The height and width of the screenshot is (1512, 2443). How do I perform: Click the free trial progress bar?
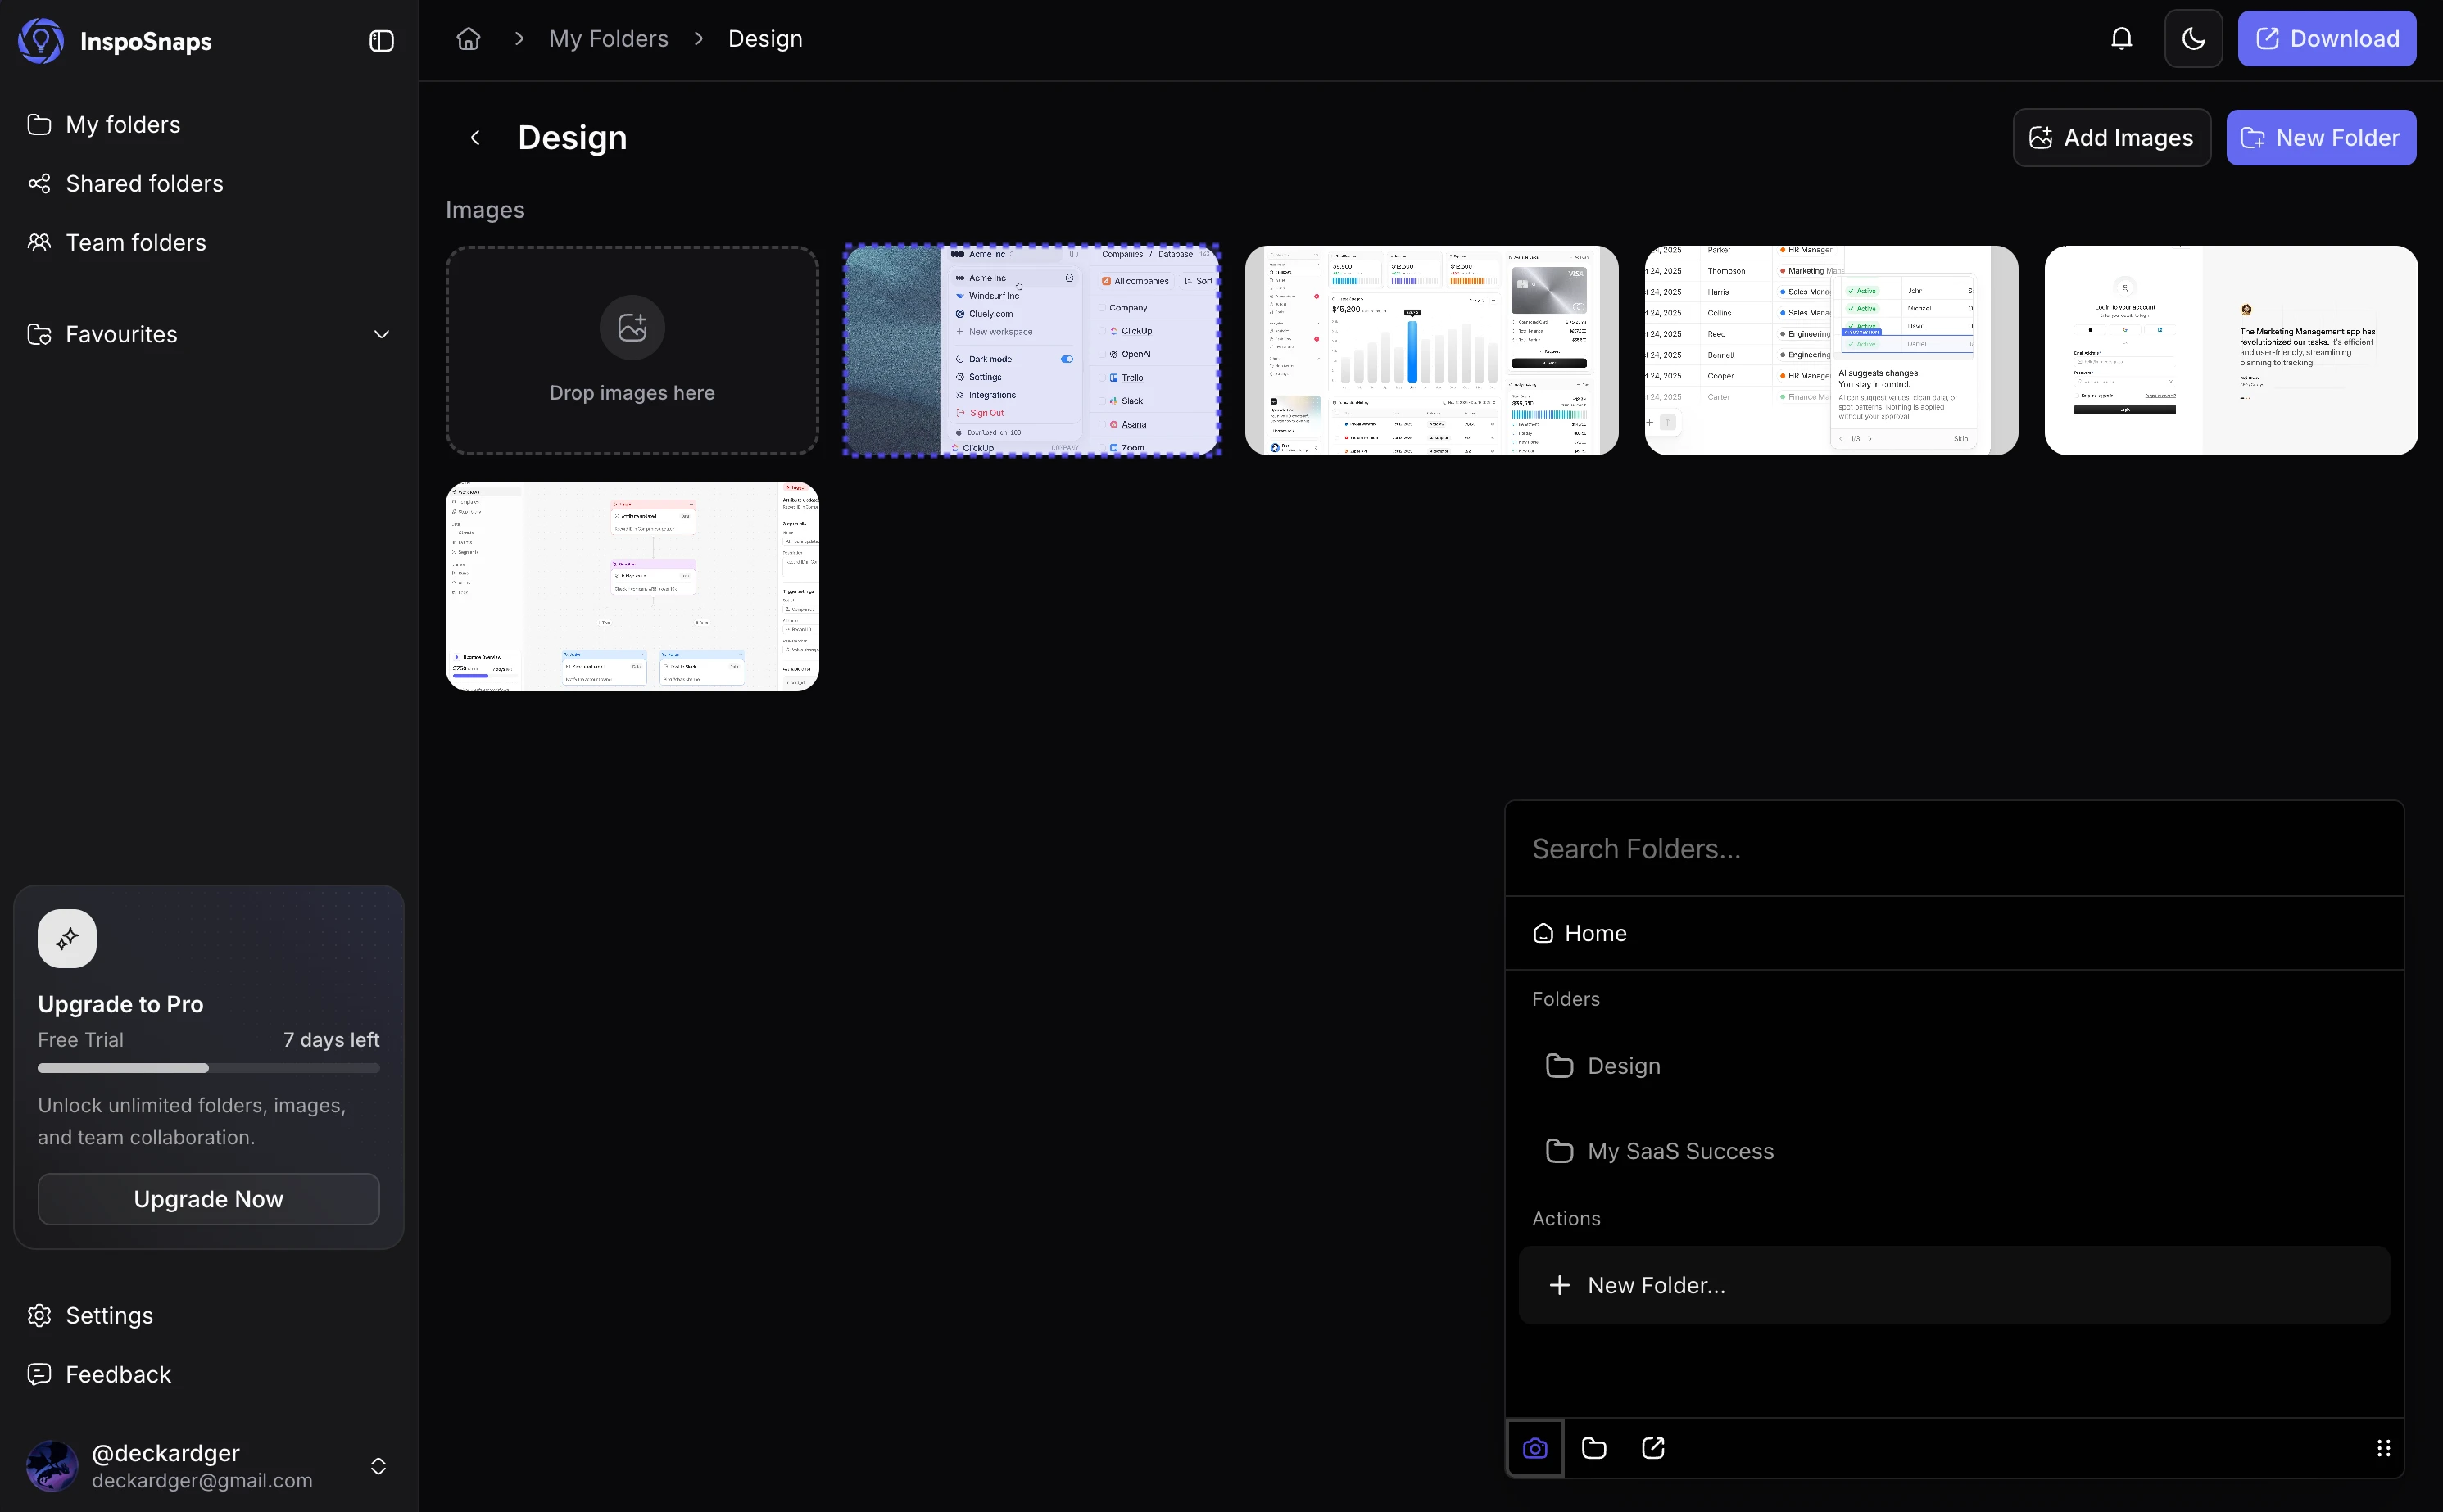coord(208,1068)
